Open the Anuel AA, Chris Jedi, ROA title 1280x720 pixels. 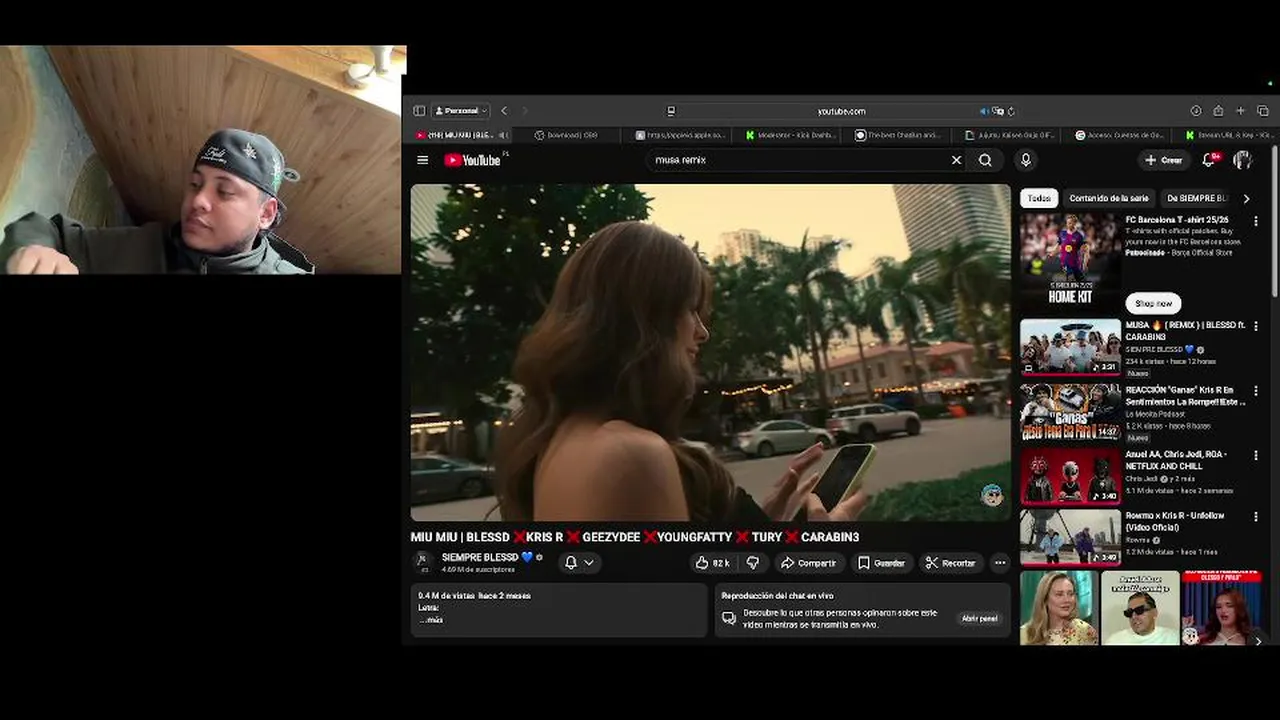tap(1176, 460)
